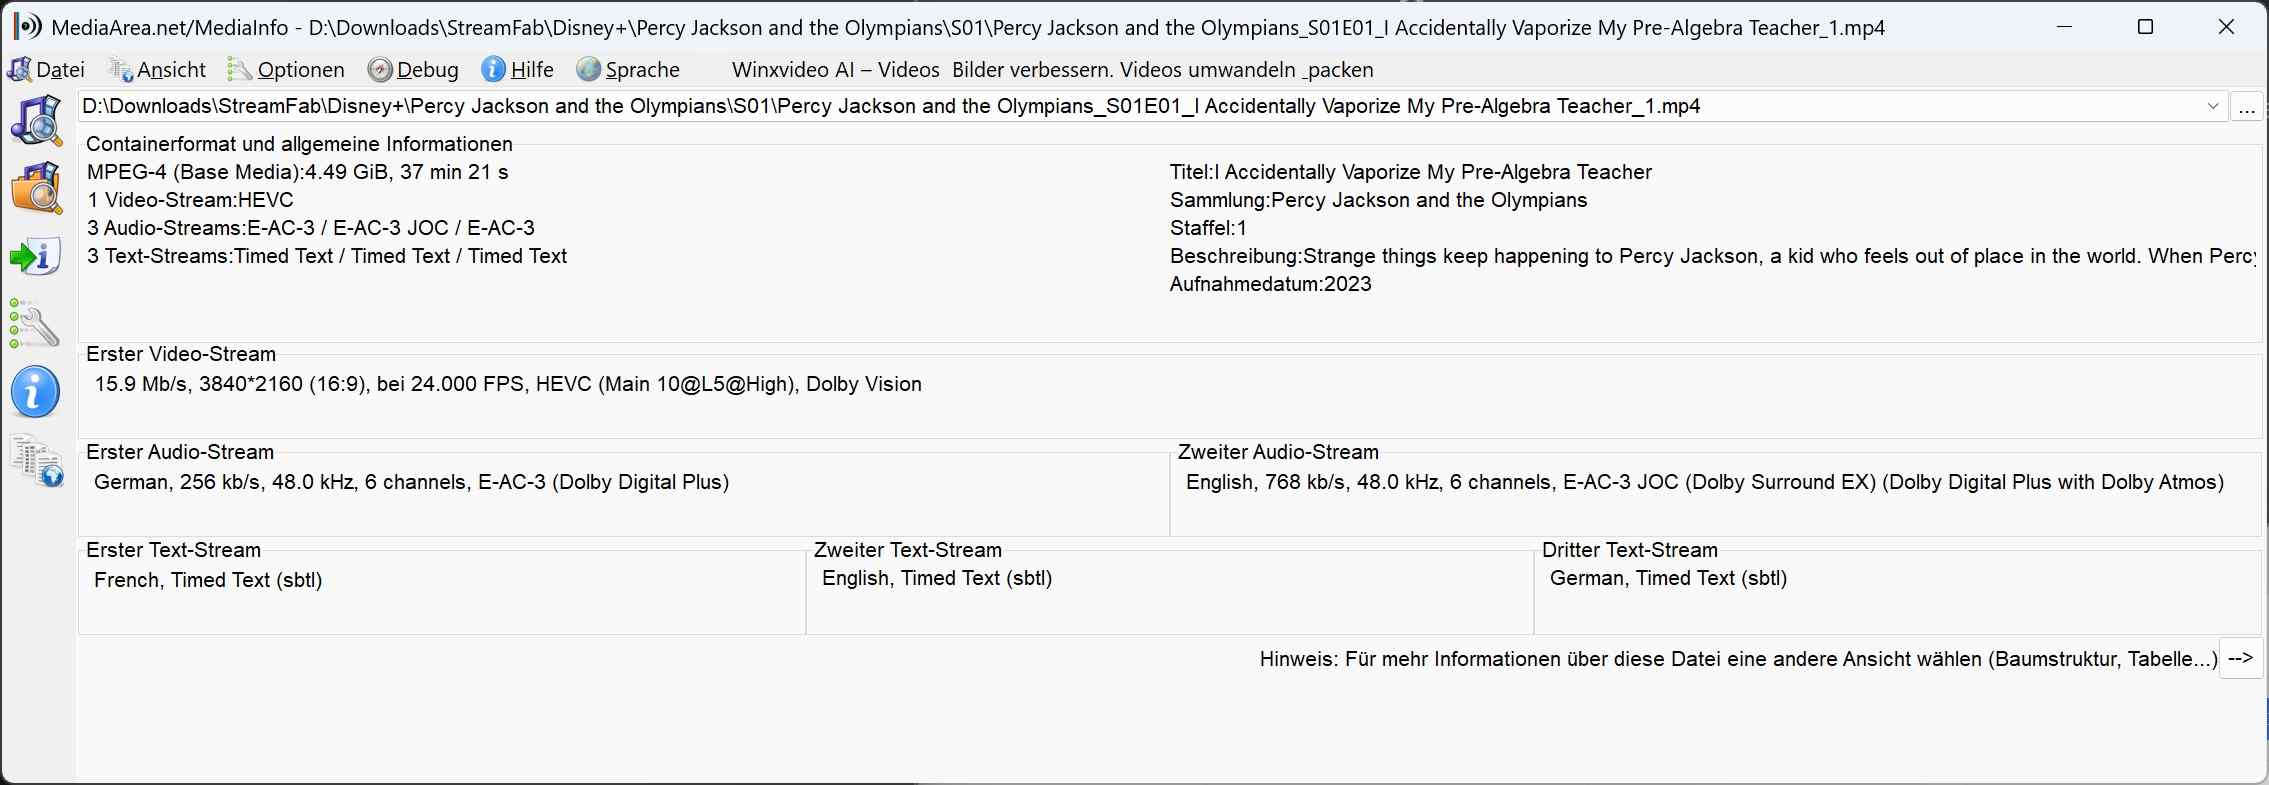The image size is (2269, 785).
Task: Click the open folder sidebar icon
Action: pyautogui.click(x=36, y=188)
